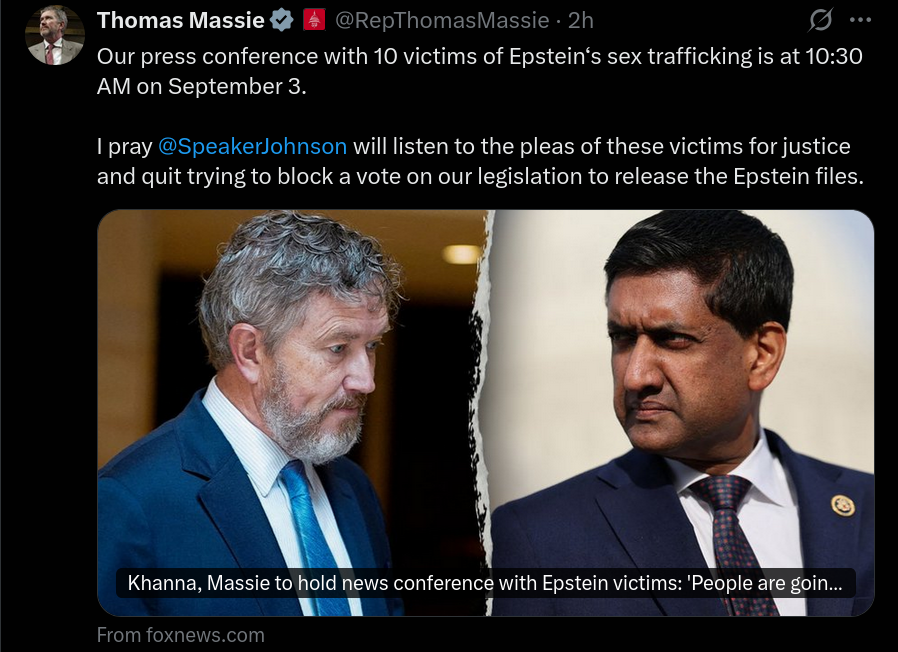Viewport: 898px width, 652px height.
Task: Open the Grok explain-post icon
Action: click(820, 21)
